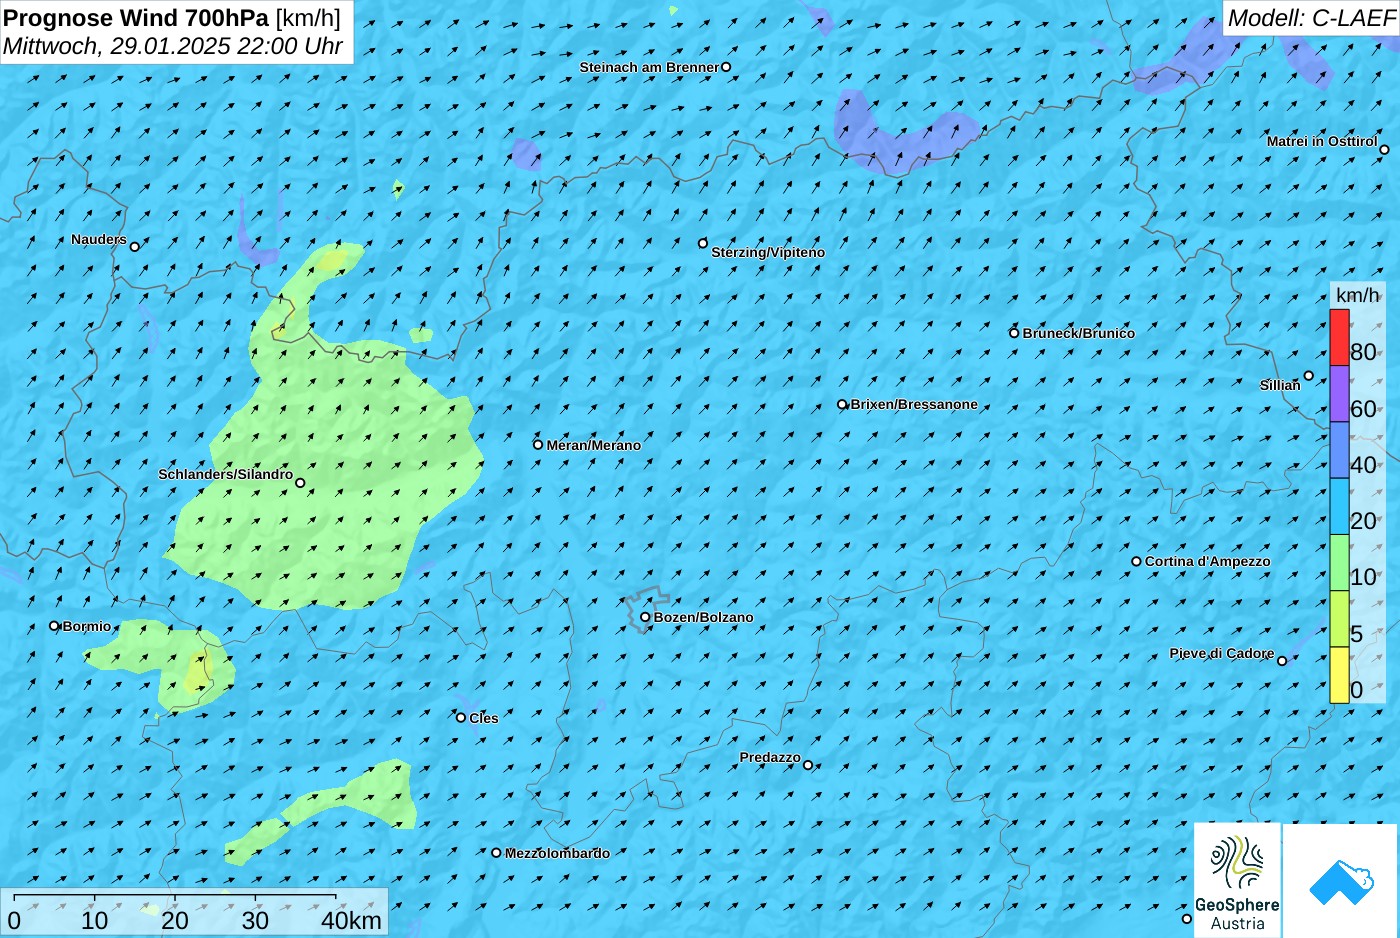
Task: Click the green 10 km/h legend swatch
Action: coord(1339,563)
